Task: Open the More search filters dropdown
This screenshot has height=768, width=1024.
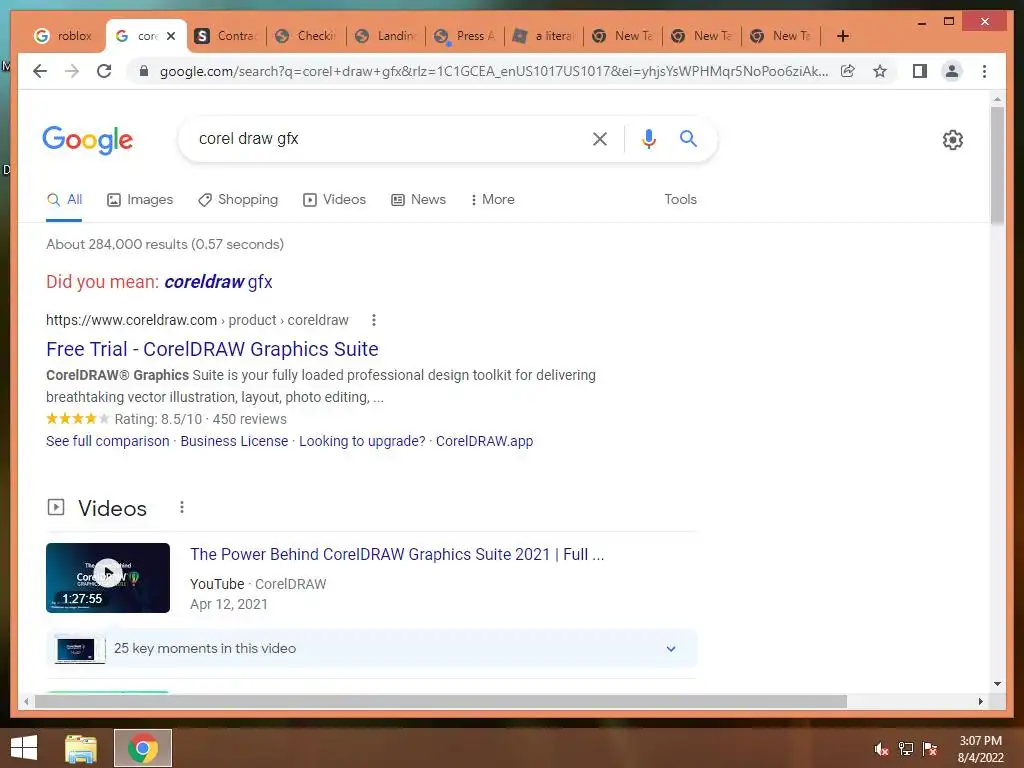Action: 492,200
